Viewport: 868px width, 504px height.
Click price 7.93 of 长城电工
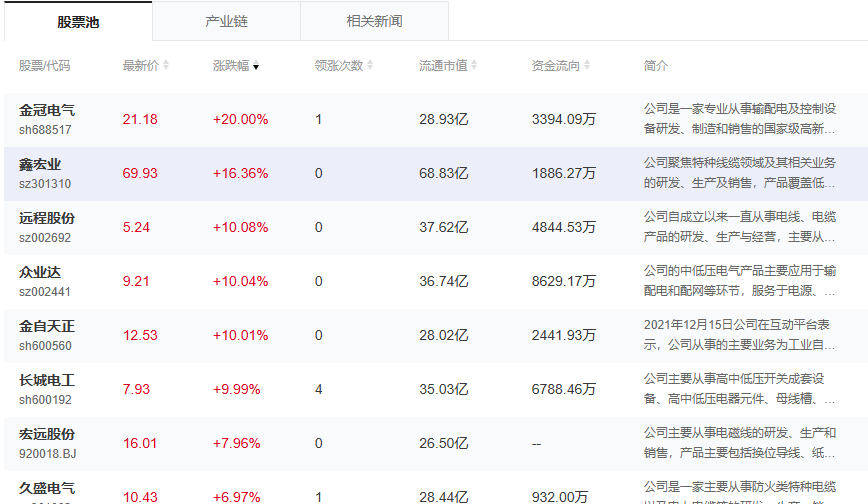[136, 389]
